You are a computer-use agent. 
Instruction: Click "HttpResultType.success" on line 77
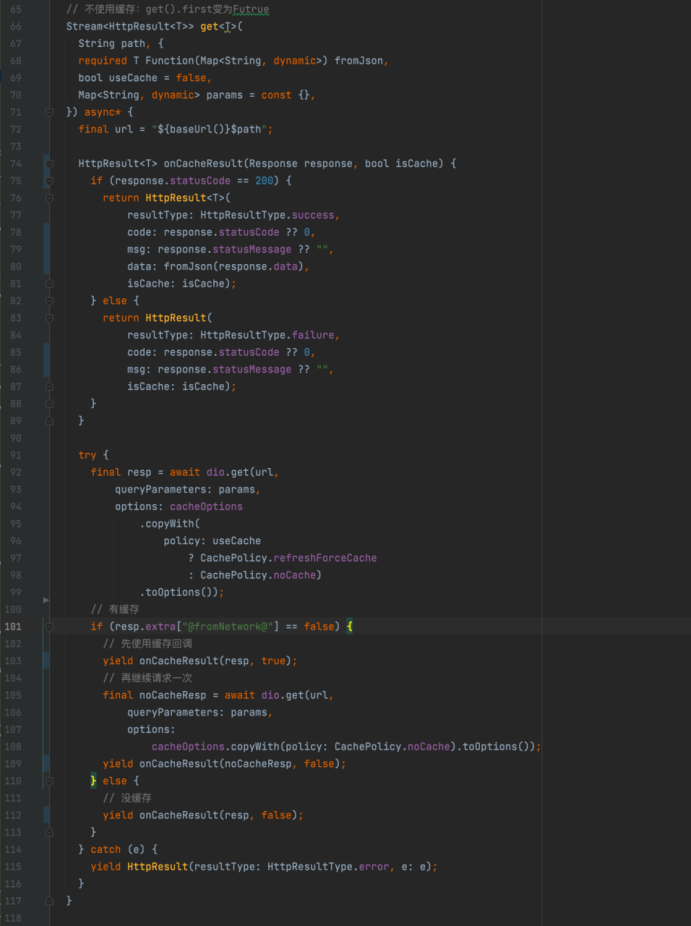267,215
